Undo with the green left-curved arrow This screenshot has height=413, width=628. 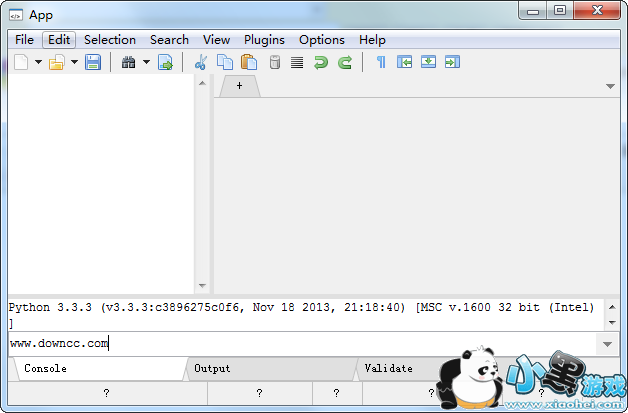click(x=321, y=62)
